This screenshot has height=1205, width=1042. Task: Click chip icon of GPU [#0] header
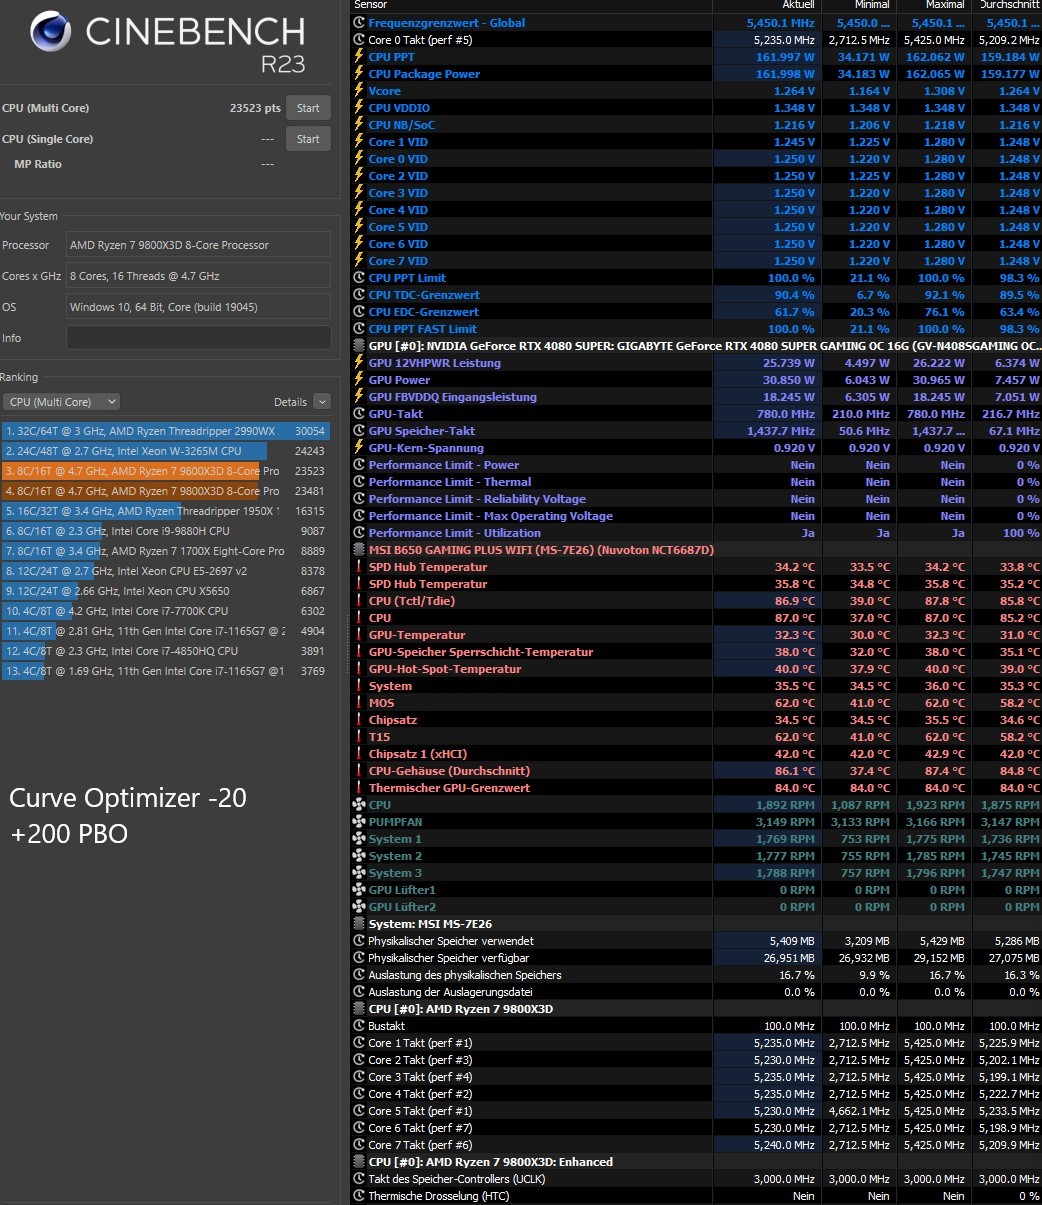[360, 346]
